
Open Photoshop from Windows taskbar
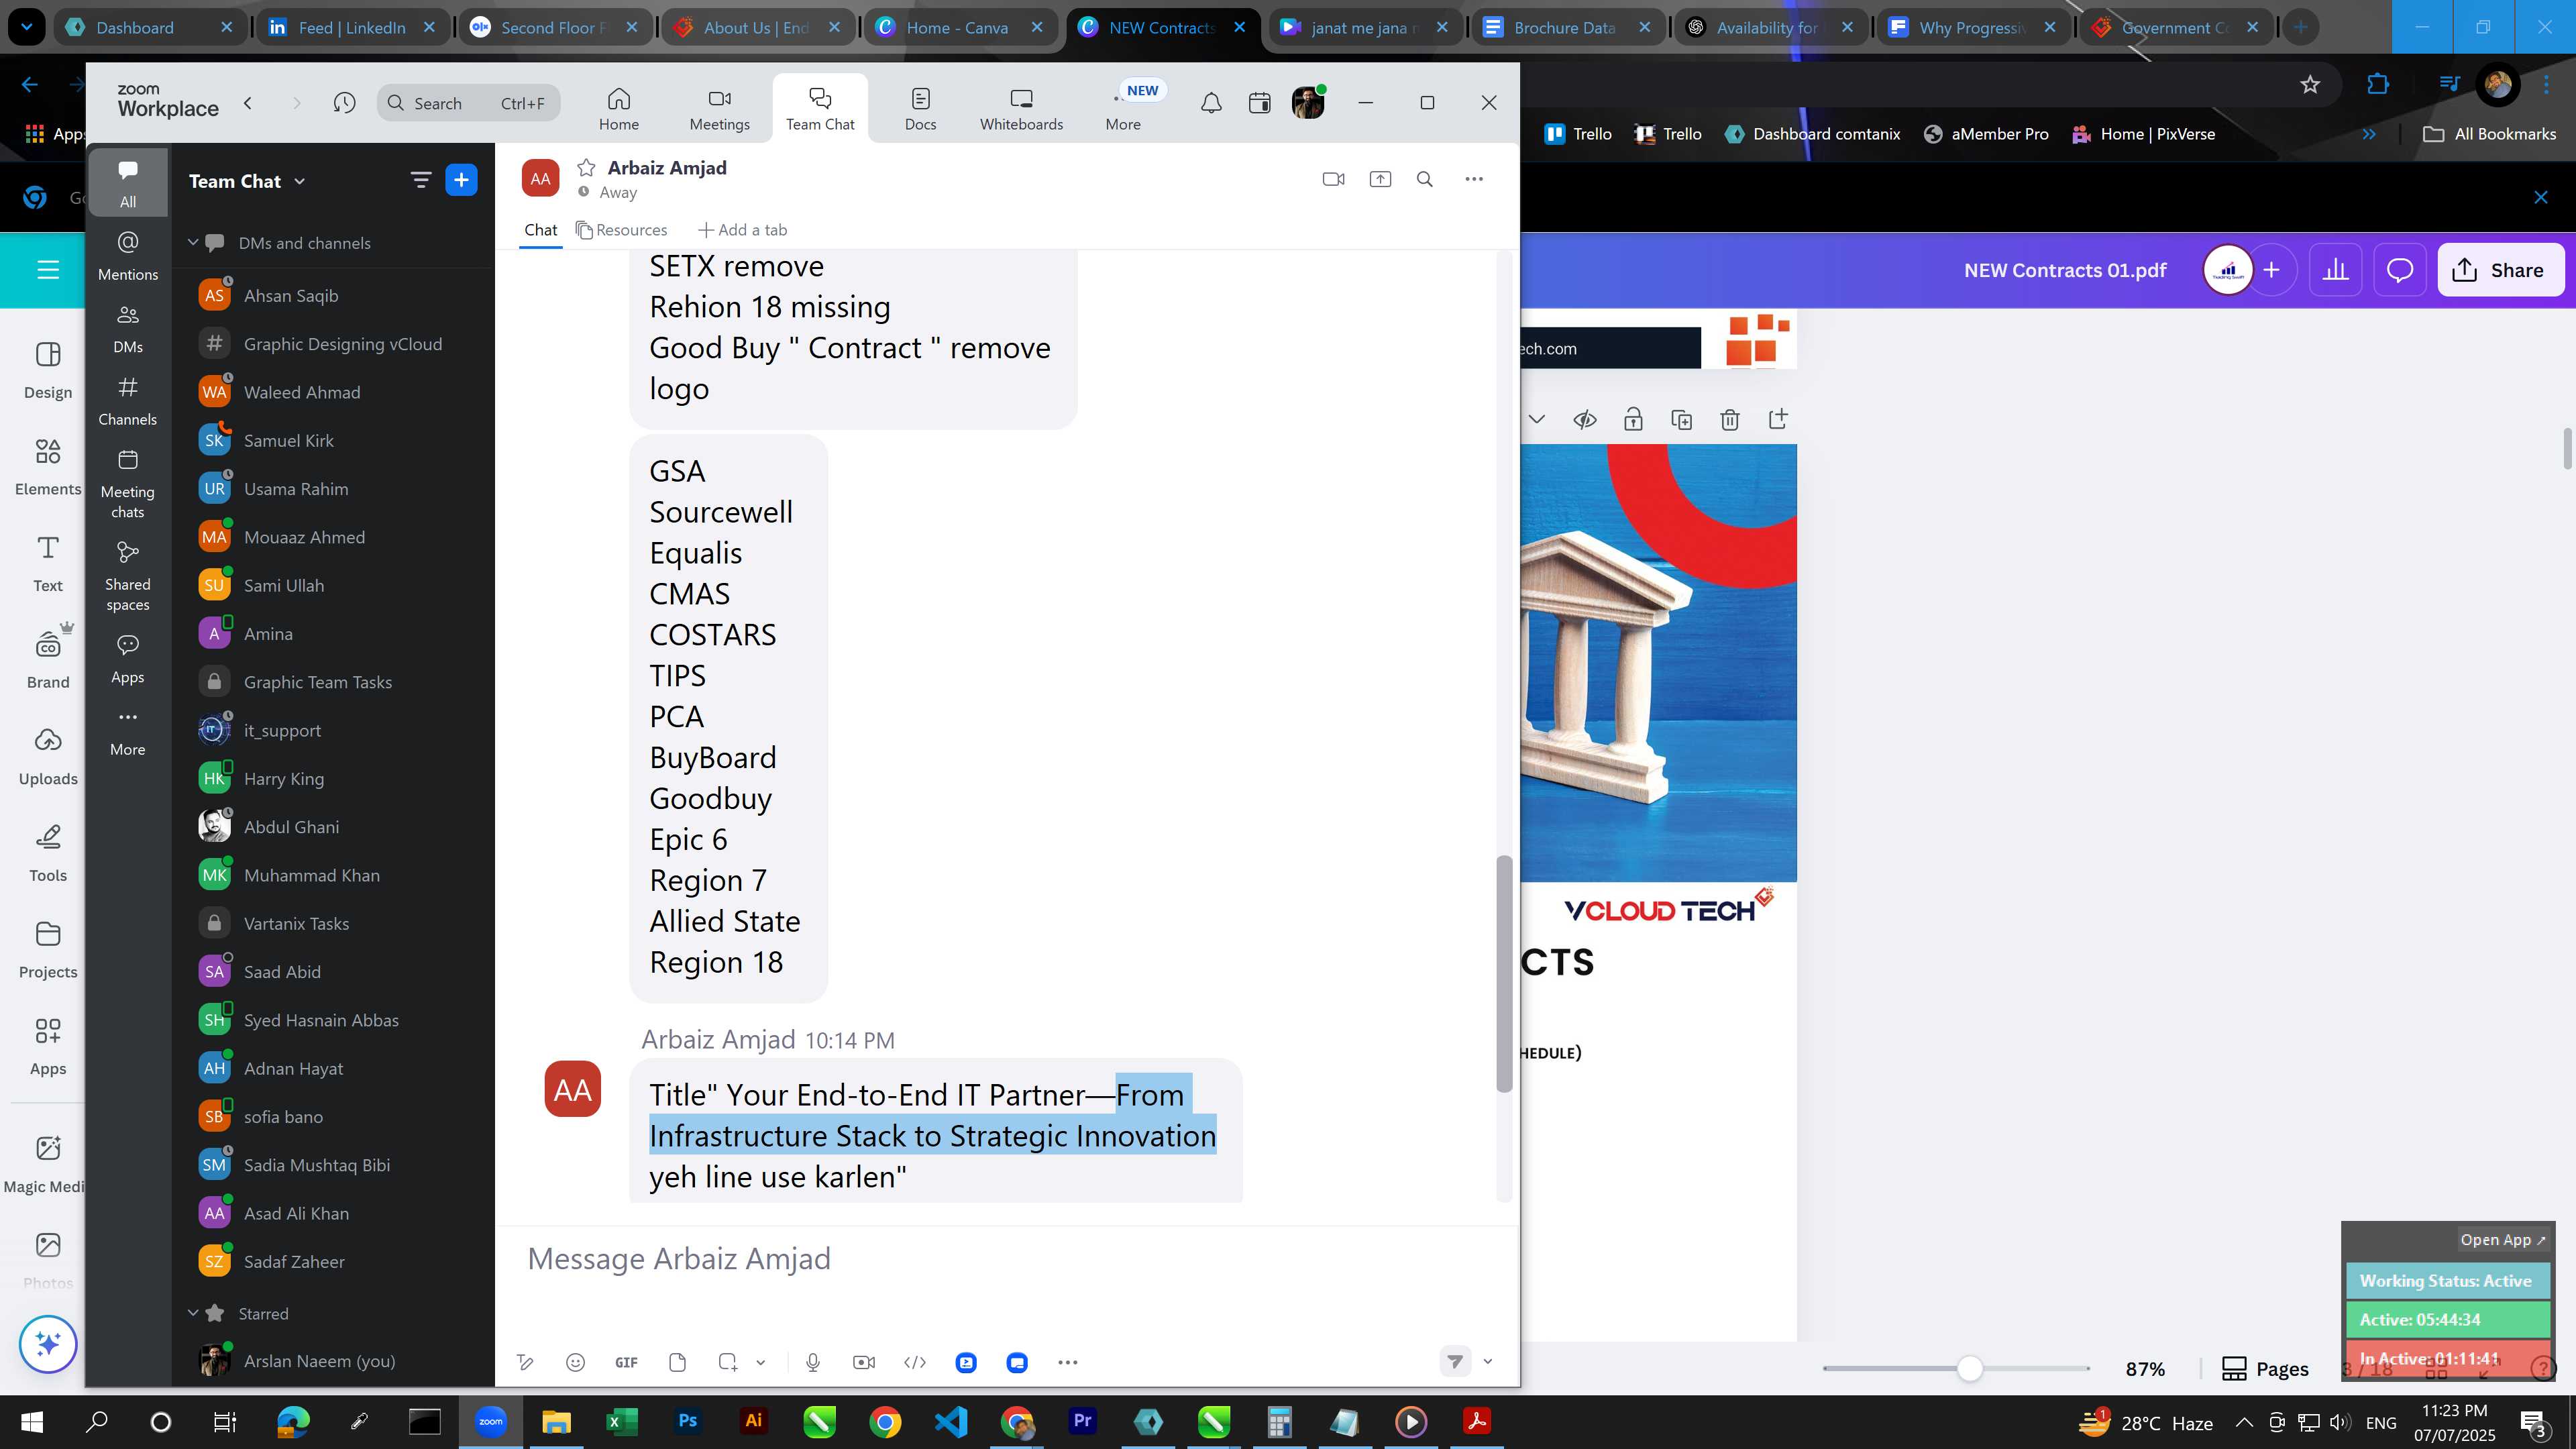point(688,1421)
